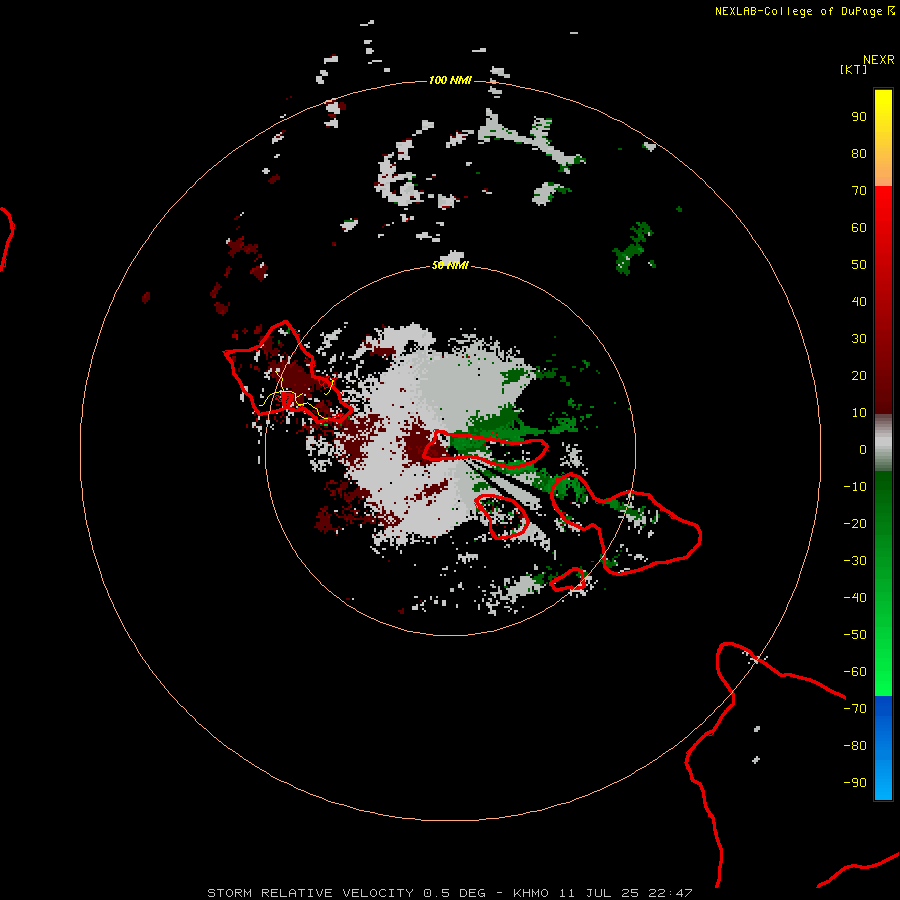
Task: Click the -50 value on the velocity scale
Action: (855, 635)
